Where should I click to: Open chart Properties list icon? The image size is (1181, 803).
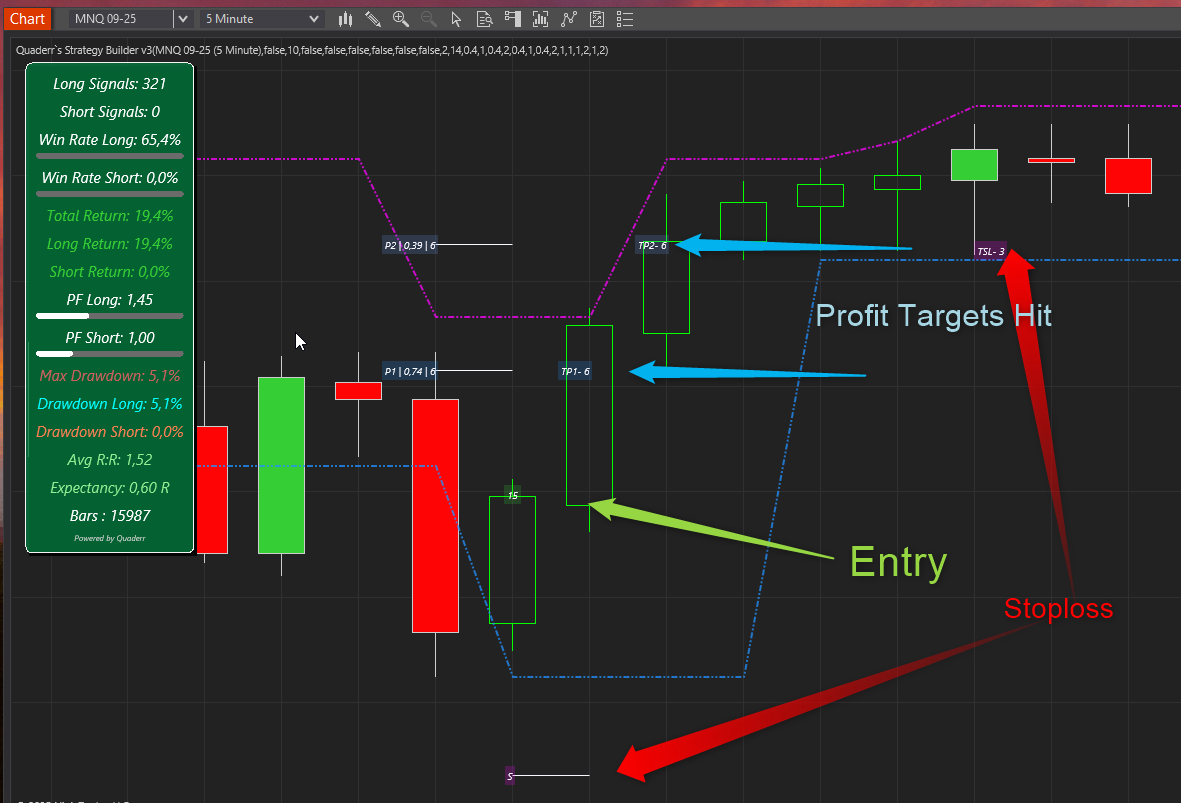[x=625, y=19]
